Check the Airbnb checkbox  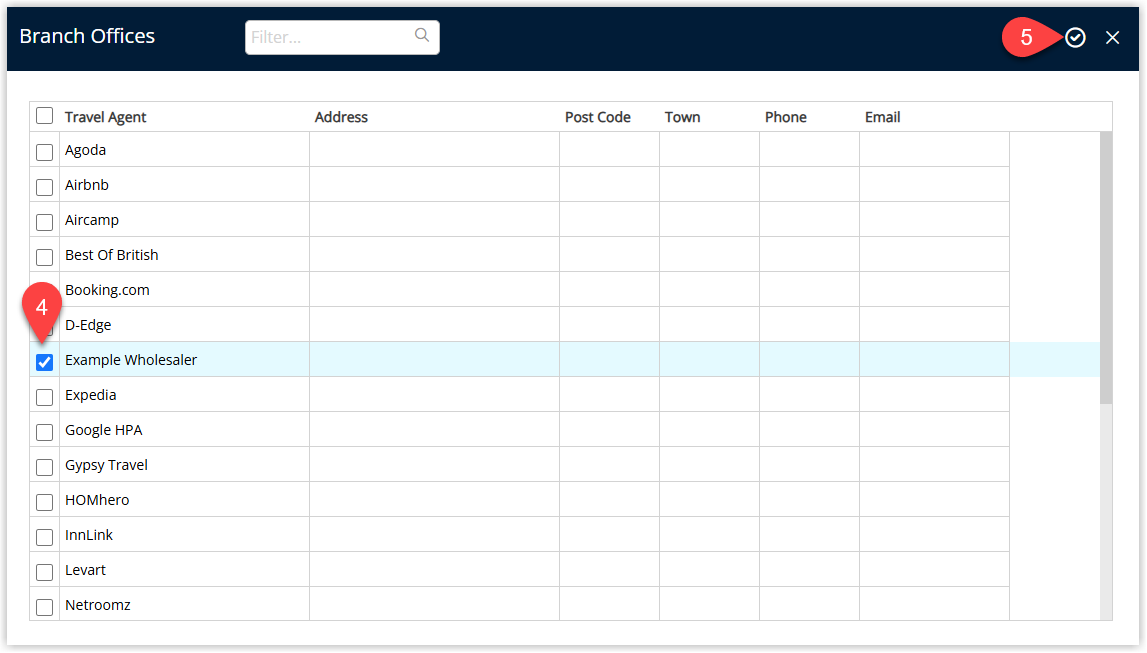pyautogui.click(x=45, y=187)
